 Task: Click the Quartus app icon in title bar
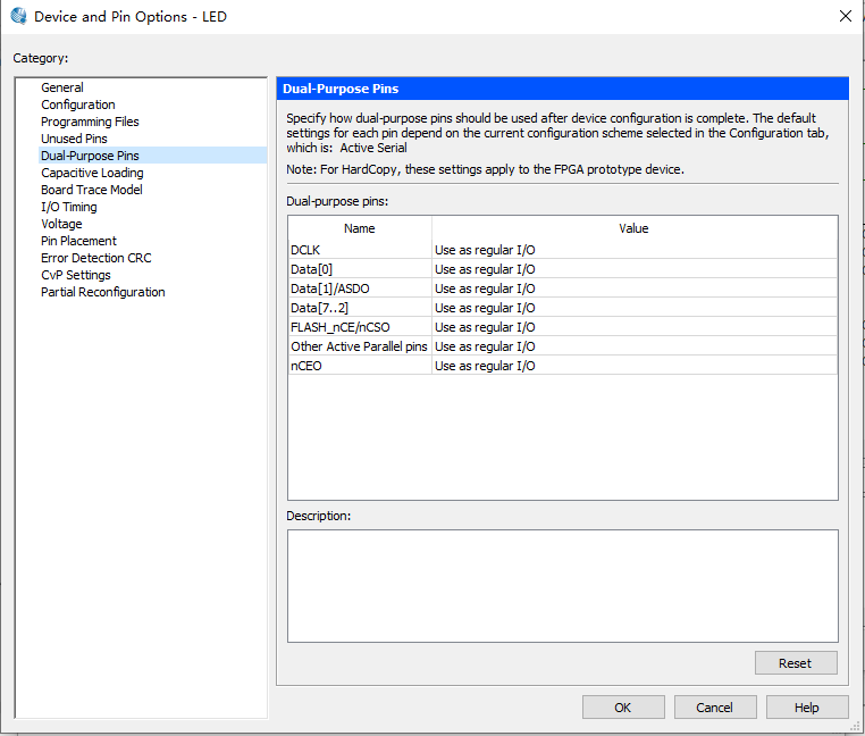point(18,16)
